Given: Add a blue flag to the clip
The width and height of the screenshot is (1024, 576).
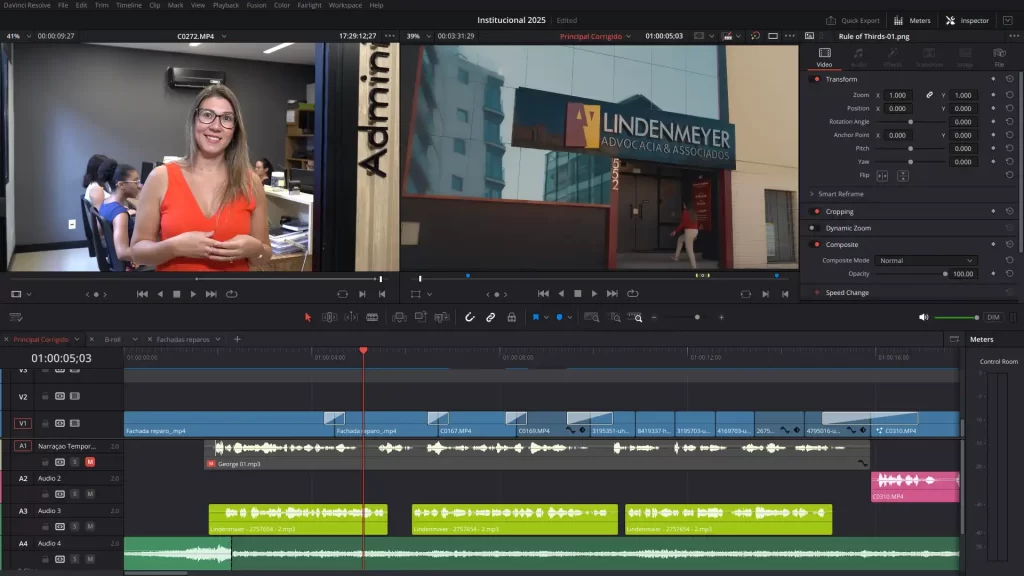Looking at the screenshot, I should [x=536, y=317].
